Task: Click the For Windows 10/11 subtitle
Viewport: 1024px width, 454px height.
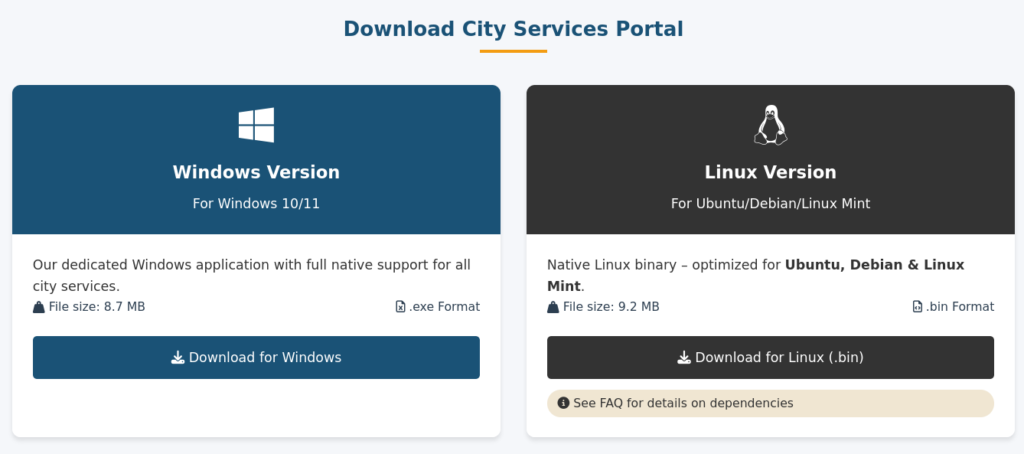Action: pos(256,203)
